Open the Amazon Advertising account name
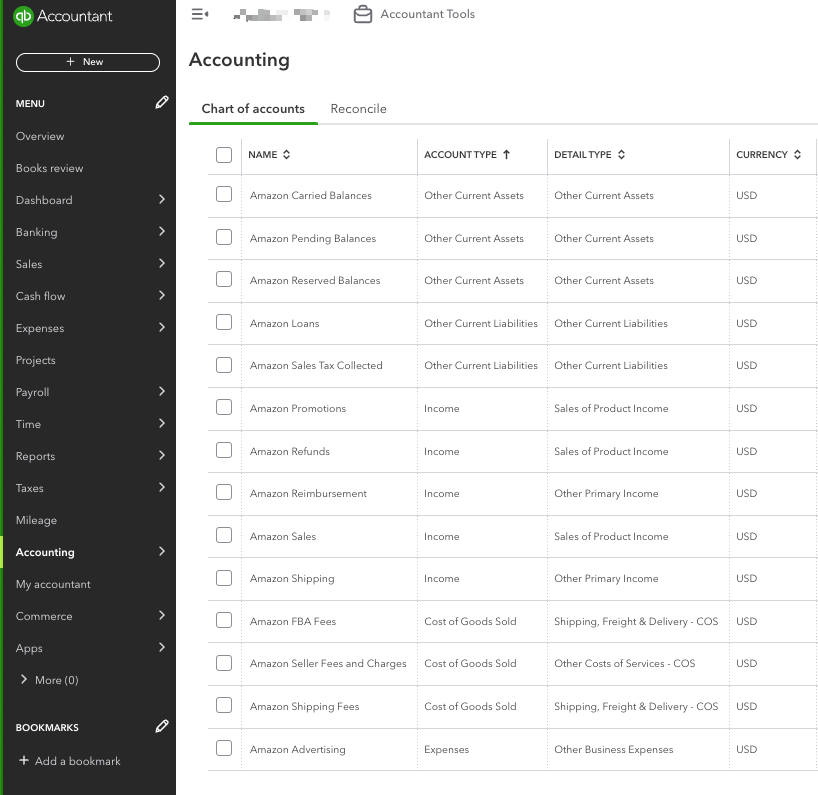Viewport: 818px width, 795px height. (297, 749)
